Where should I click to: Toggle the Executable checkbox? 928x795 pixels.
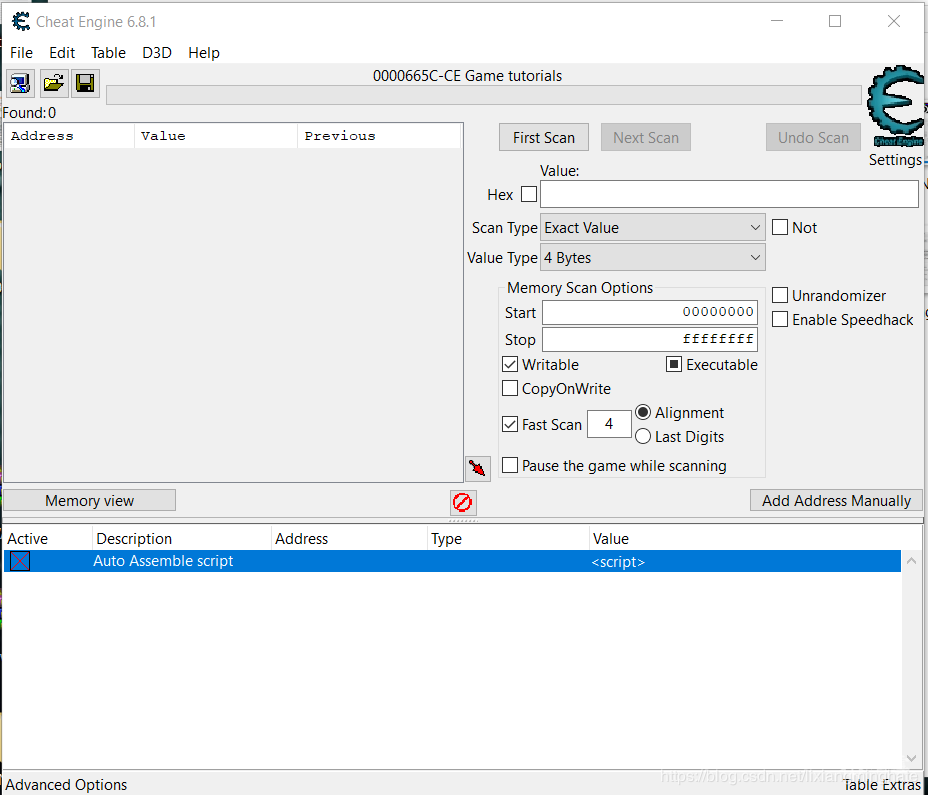pyautogui.click(x=674, y=364)
